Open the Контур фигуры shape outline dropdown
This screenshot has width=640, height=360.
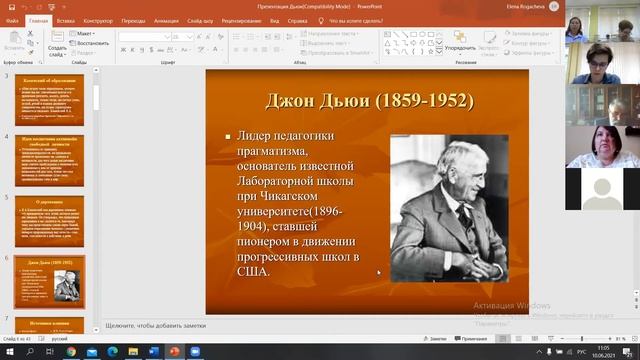(x=527, y=43)
